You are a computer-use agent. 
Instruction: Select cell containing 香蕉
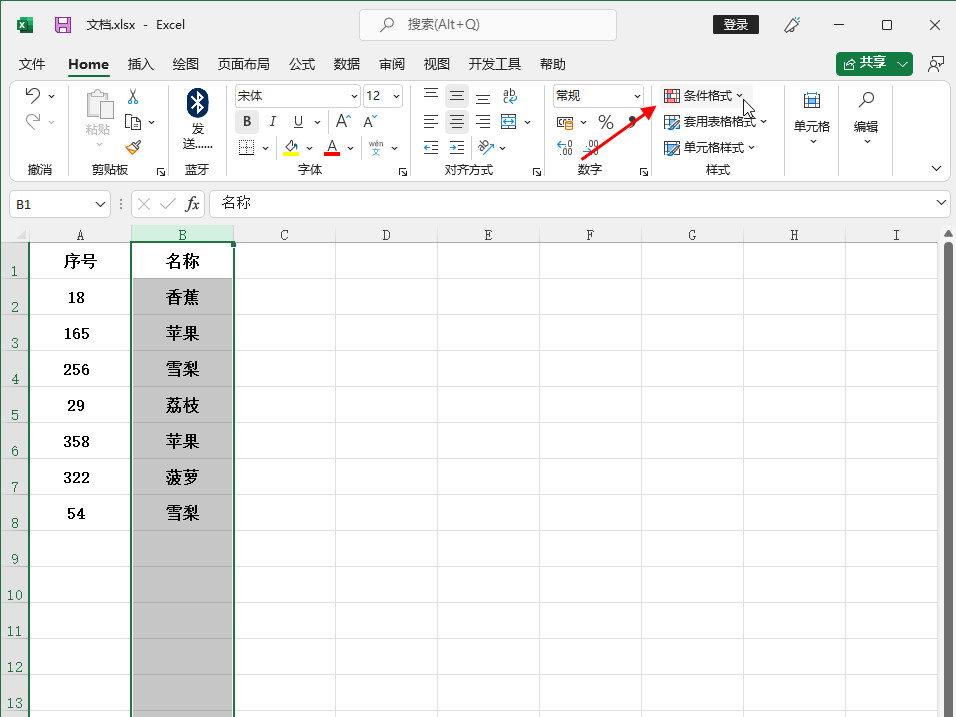[x=182, y=297]
